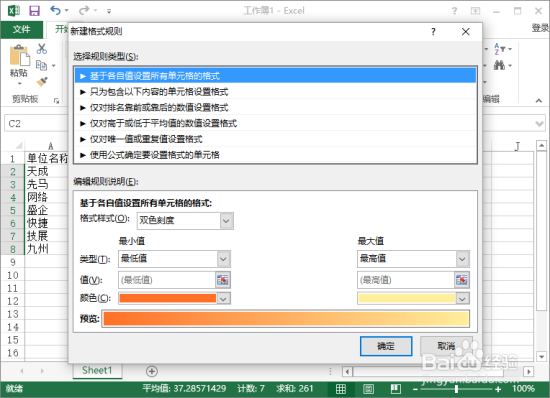This screenshot has height=398, width=550.
Task: Select rule 仅对高于或低于平均值的数值设置格式
Action: 275,123
